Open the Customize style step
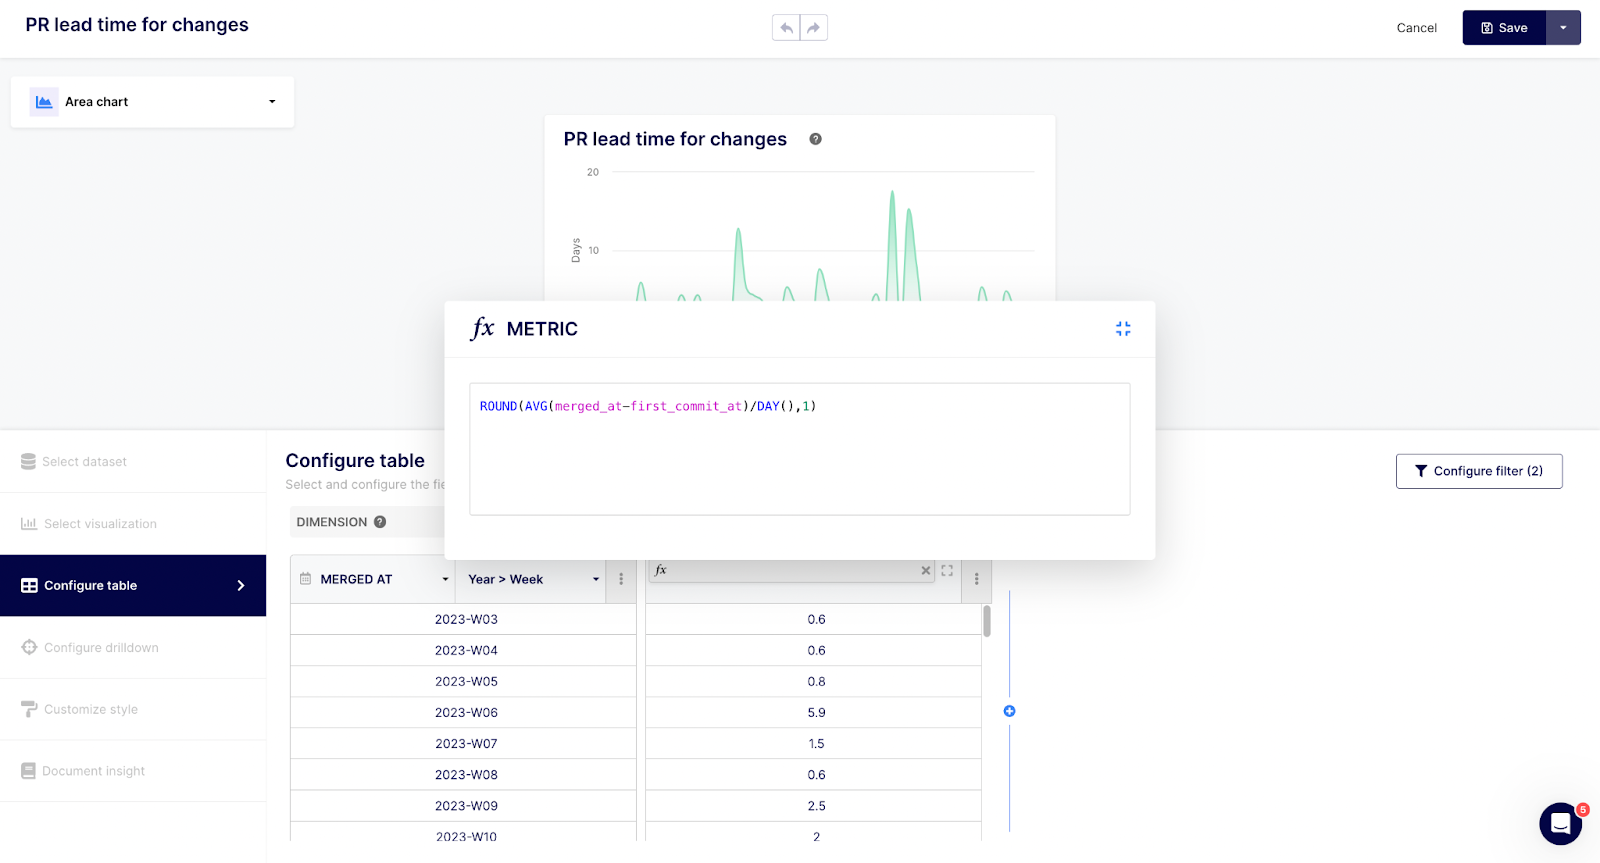This screenshot has height=863, width=1600. 90,709
